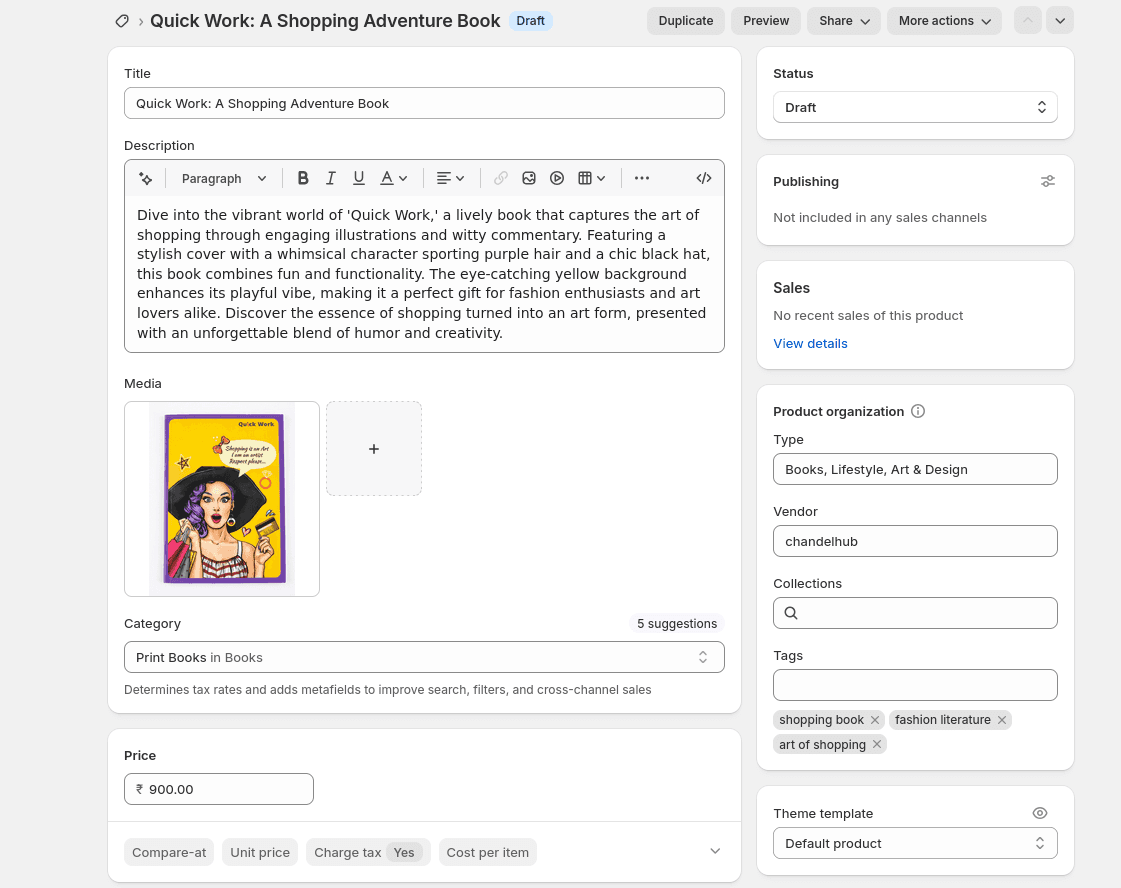The width and height of the screenshot is (1121, 888).
Task: Show the 5 suggestions for category
Action: [x=677, y=624]
